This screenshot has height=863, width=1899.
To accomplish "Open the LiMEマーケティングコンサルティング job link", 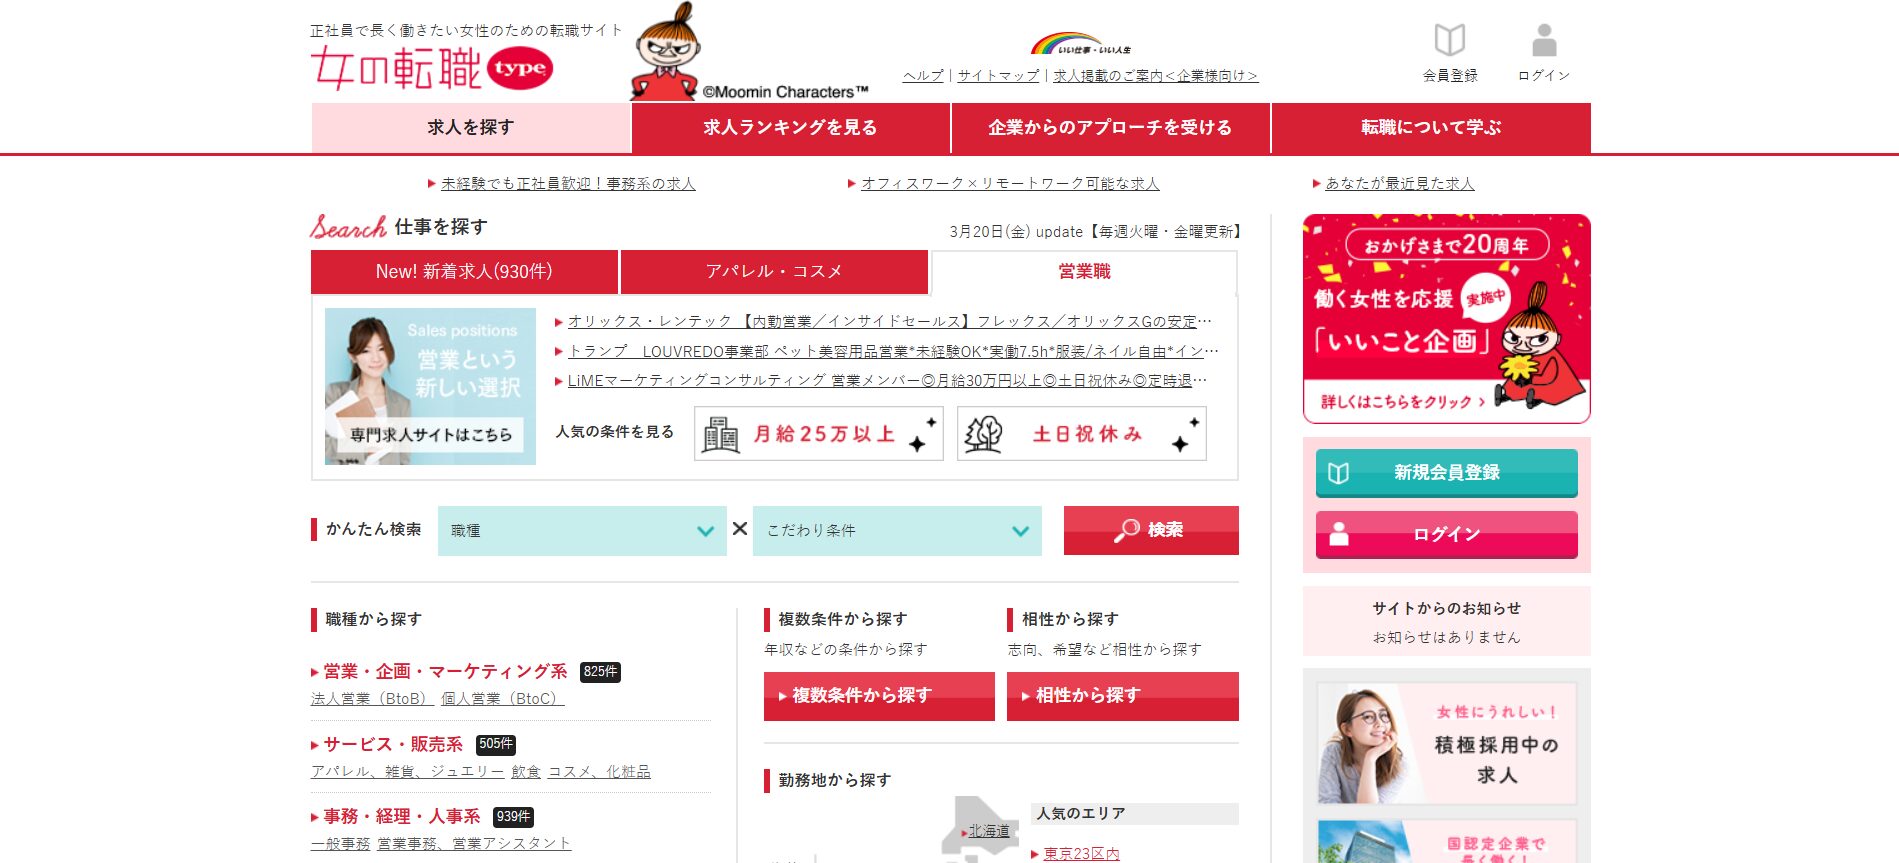I will point(887,381).
